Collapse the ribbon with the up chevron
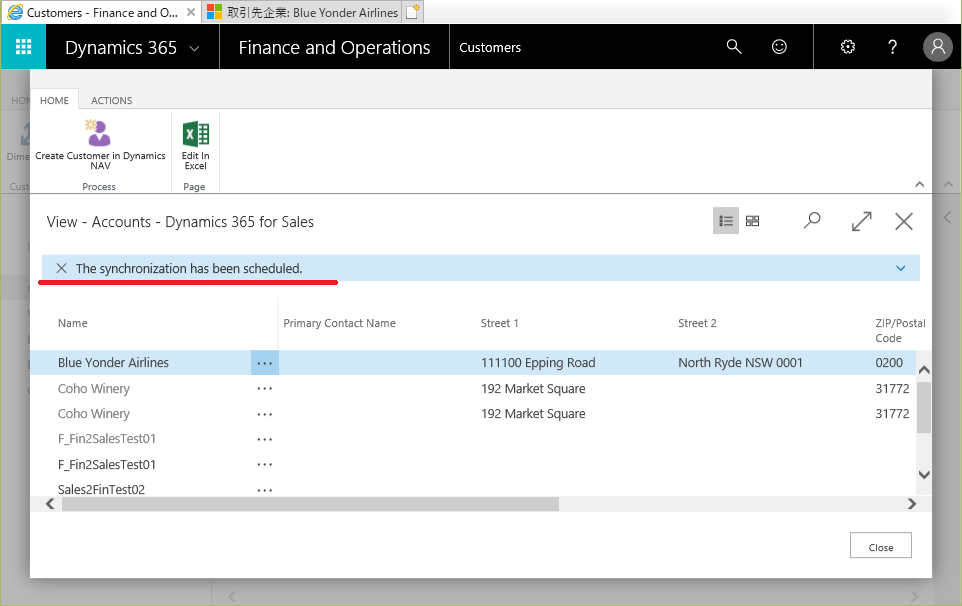 [x=920, y=184]
